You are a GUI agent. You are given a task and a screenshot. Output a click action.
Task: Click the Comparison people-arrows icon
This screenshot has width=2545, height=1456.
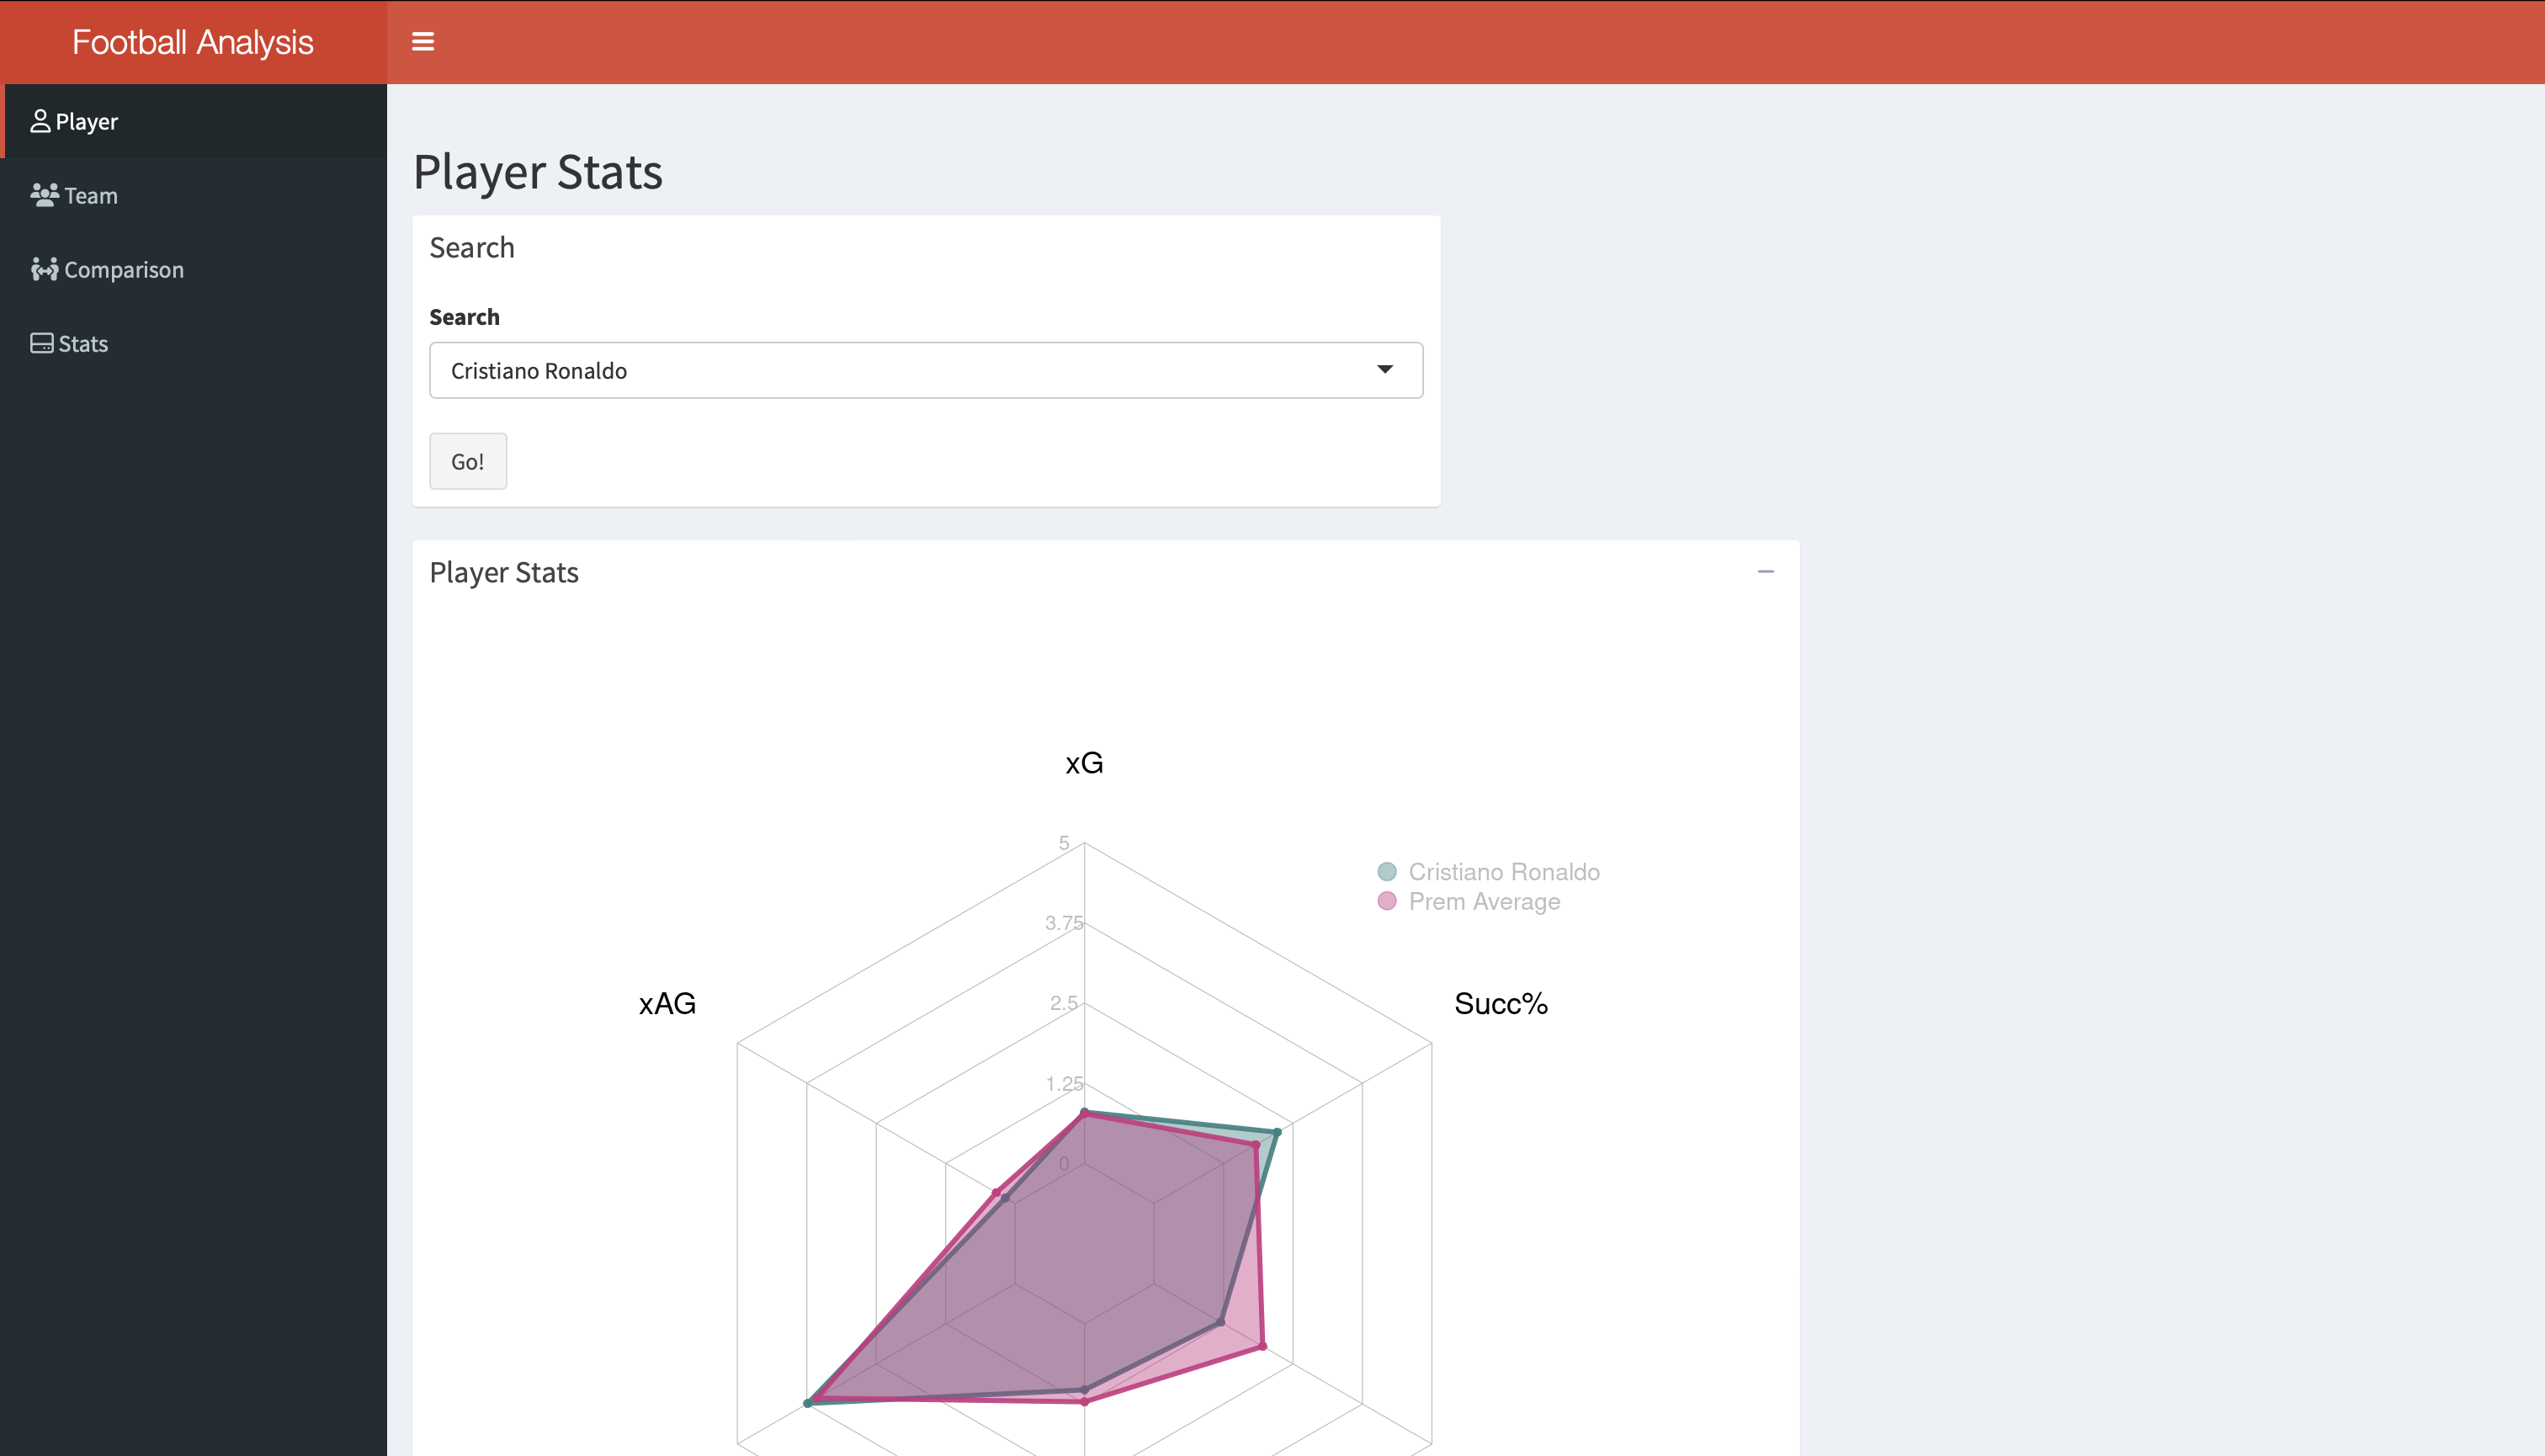44,269
